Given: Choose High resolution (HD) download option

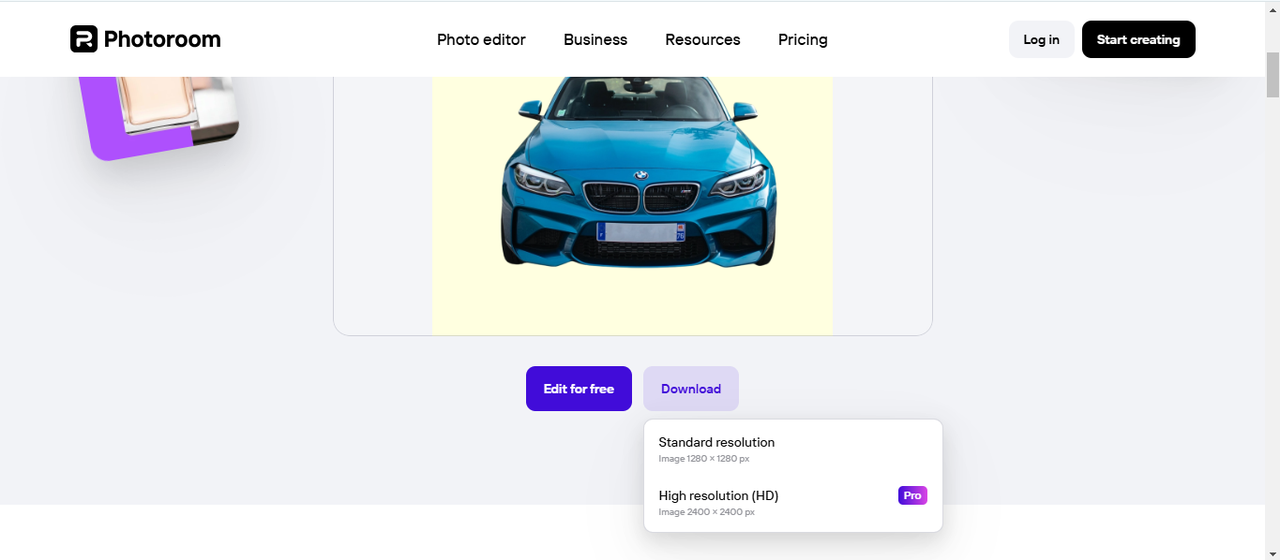Looking at the screenshot, I should tap(719, 502).
